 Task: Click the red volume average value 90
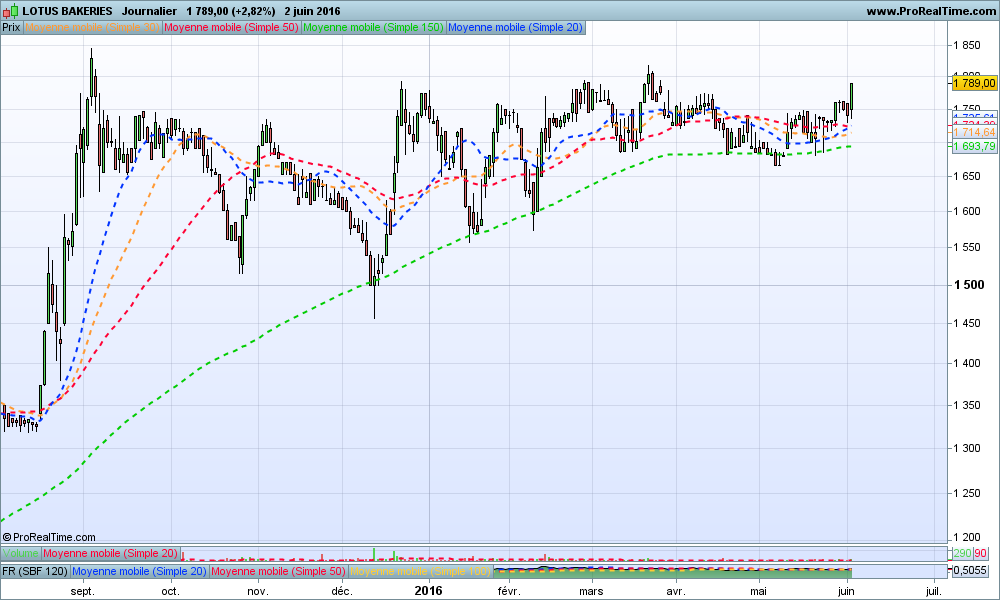point(980,553)
